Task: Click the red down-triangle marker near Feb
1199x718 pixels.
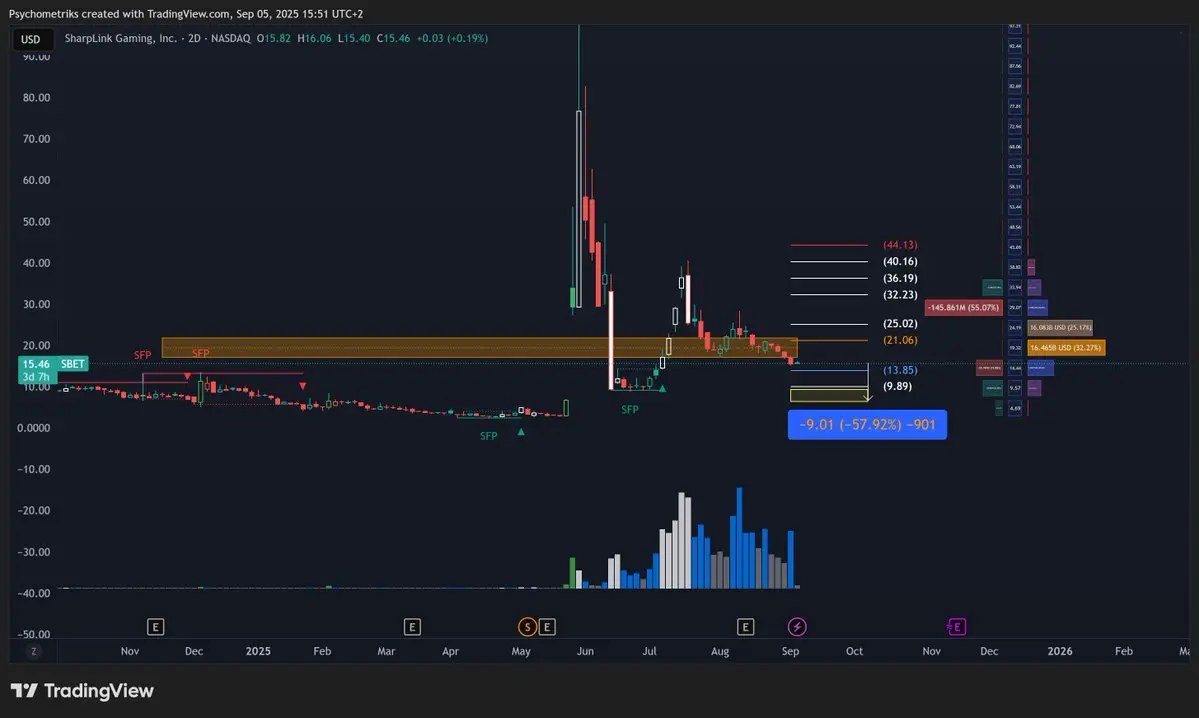Action: (303, 386)
